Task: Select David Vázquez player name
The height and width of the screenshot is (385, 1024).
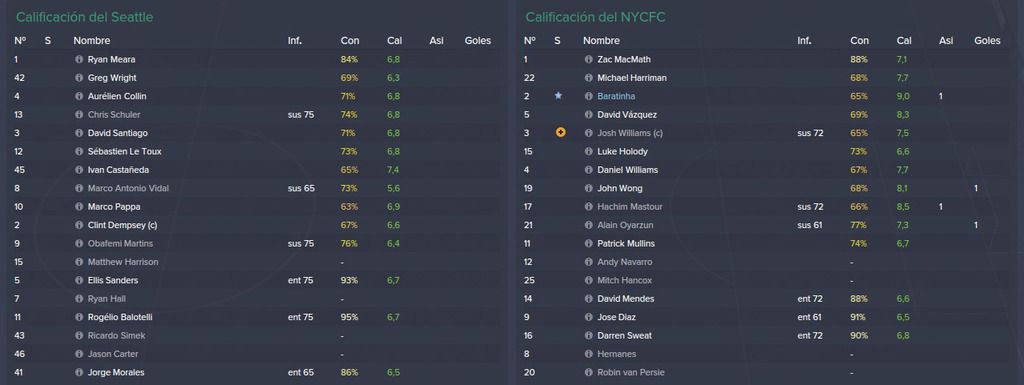Action: pyautogui.click(x=627, y=115)
